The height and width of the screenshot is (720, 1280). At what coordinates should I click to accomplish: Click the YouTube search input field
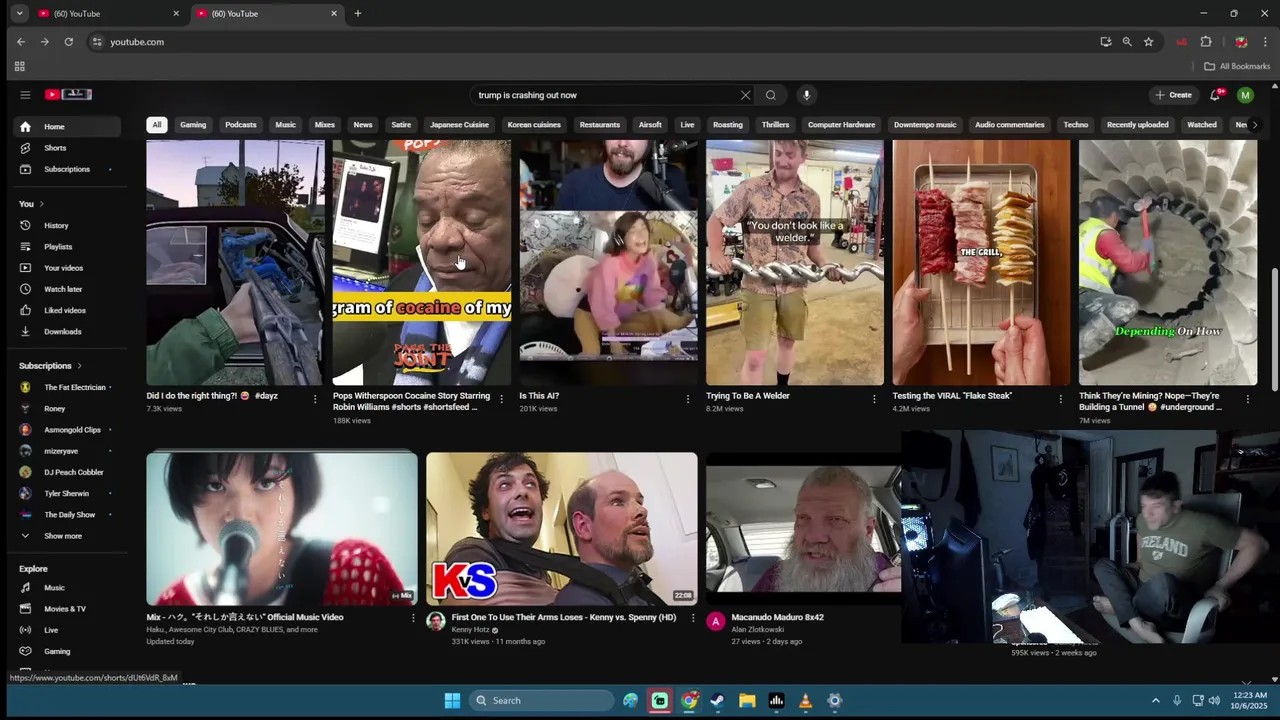click(605, 95)
